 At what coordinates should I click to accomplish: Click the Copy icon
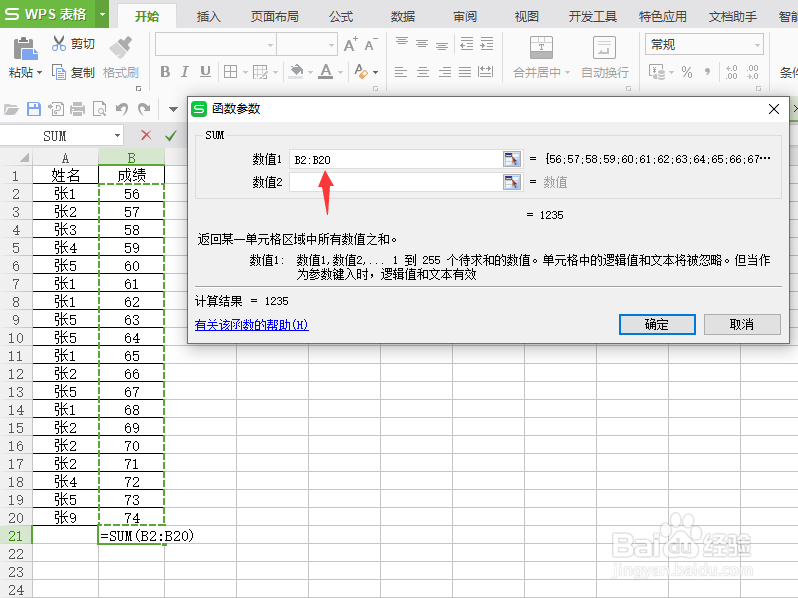tap(59, 72)
